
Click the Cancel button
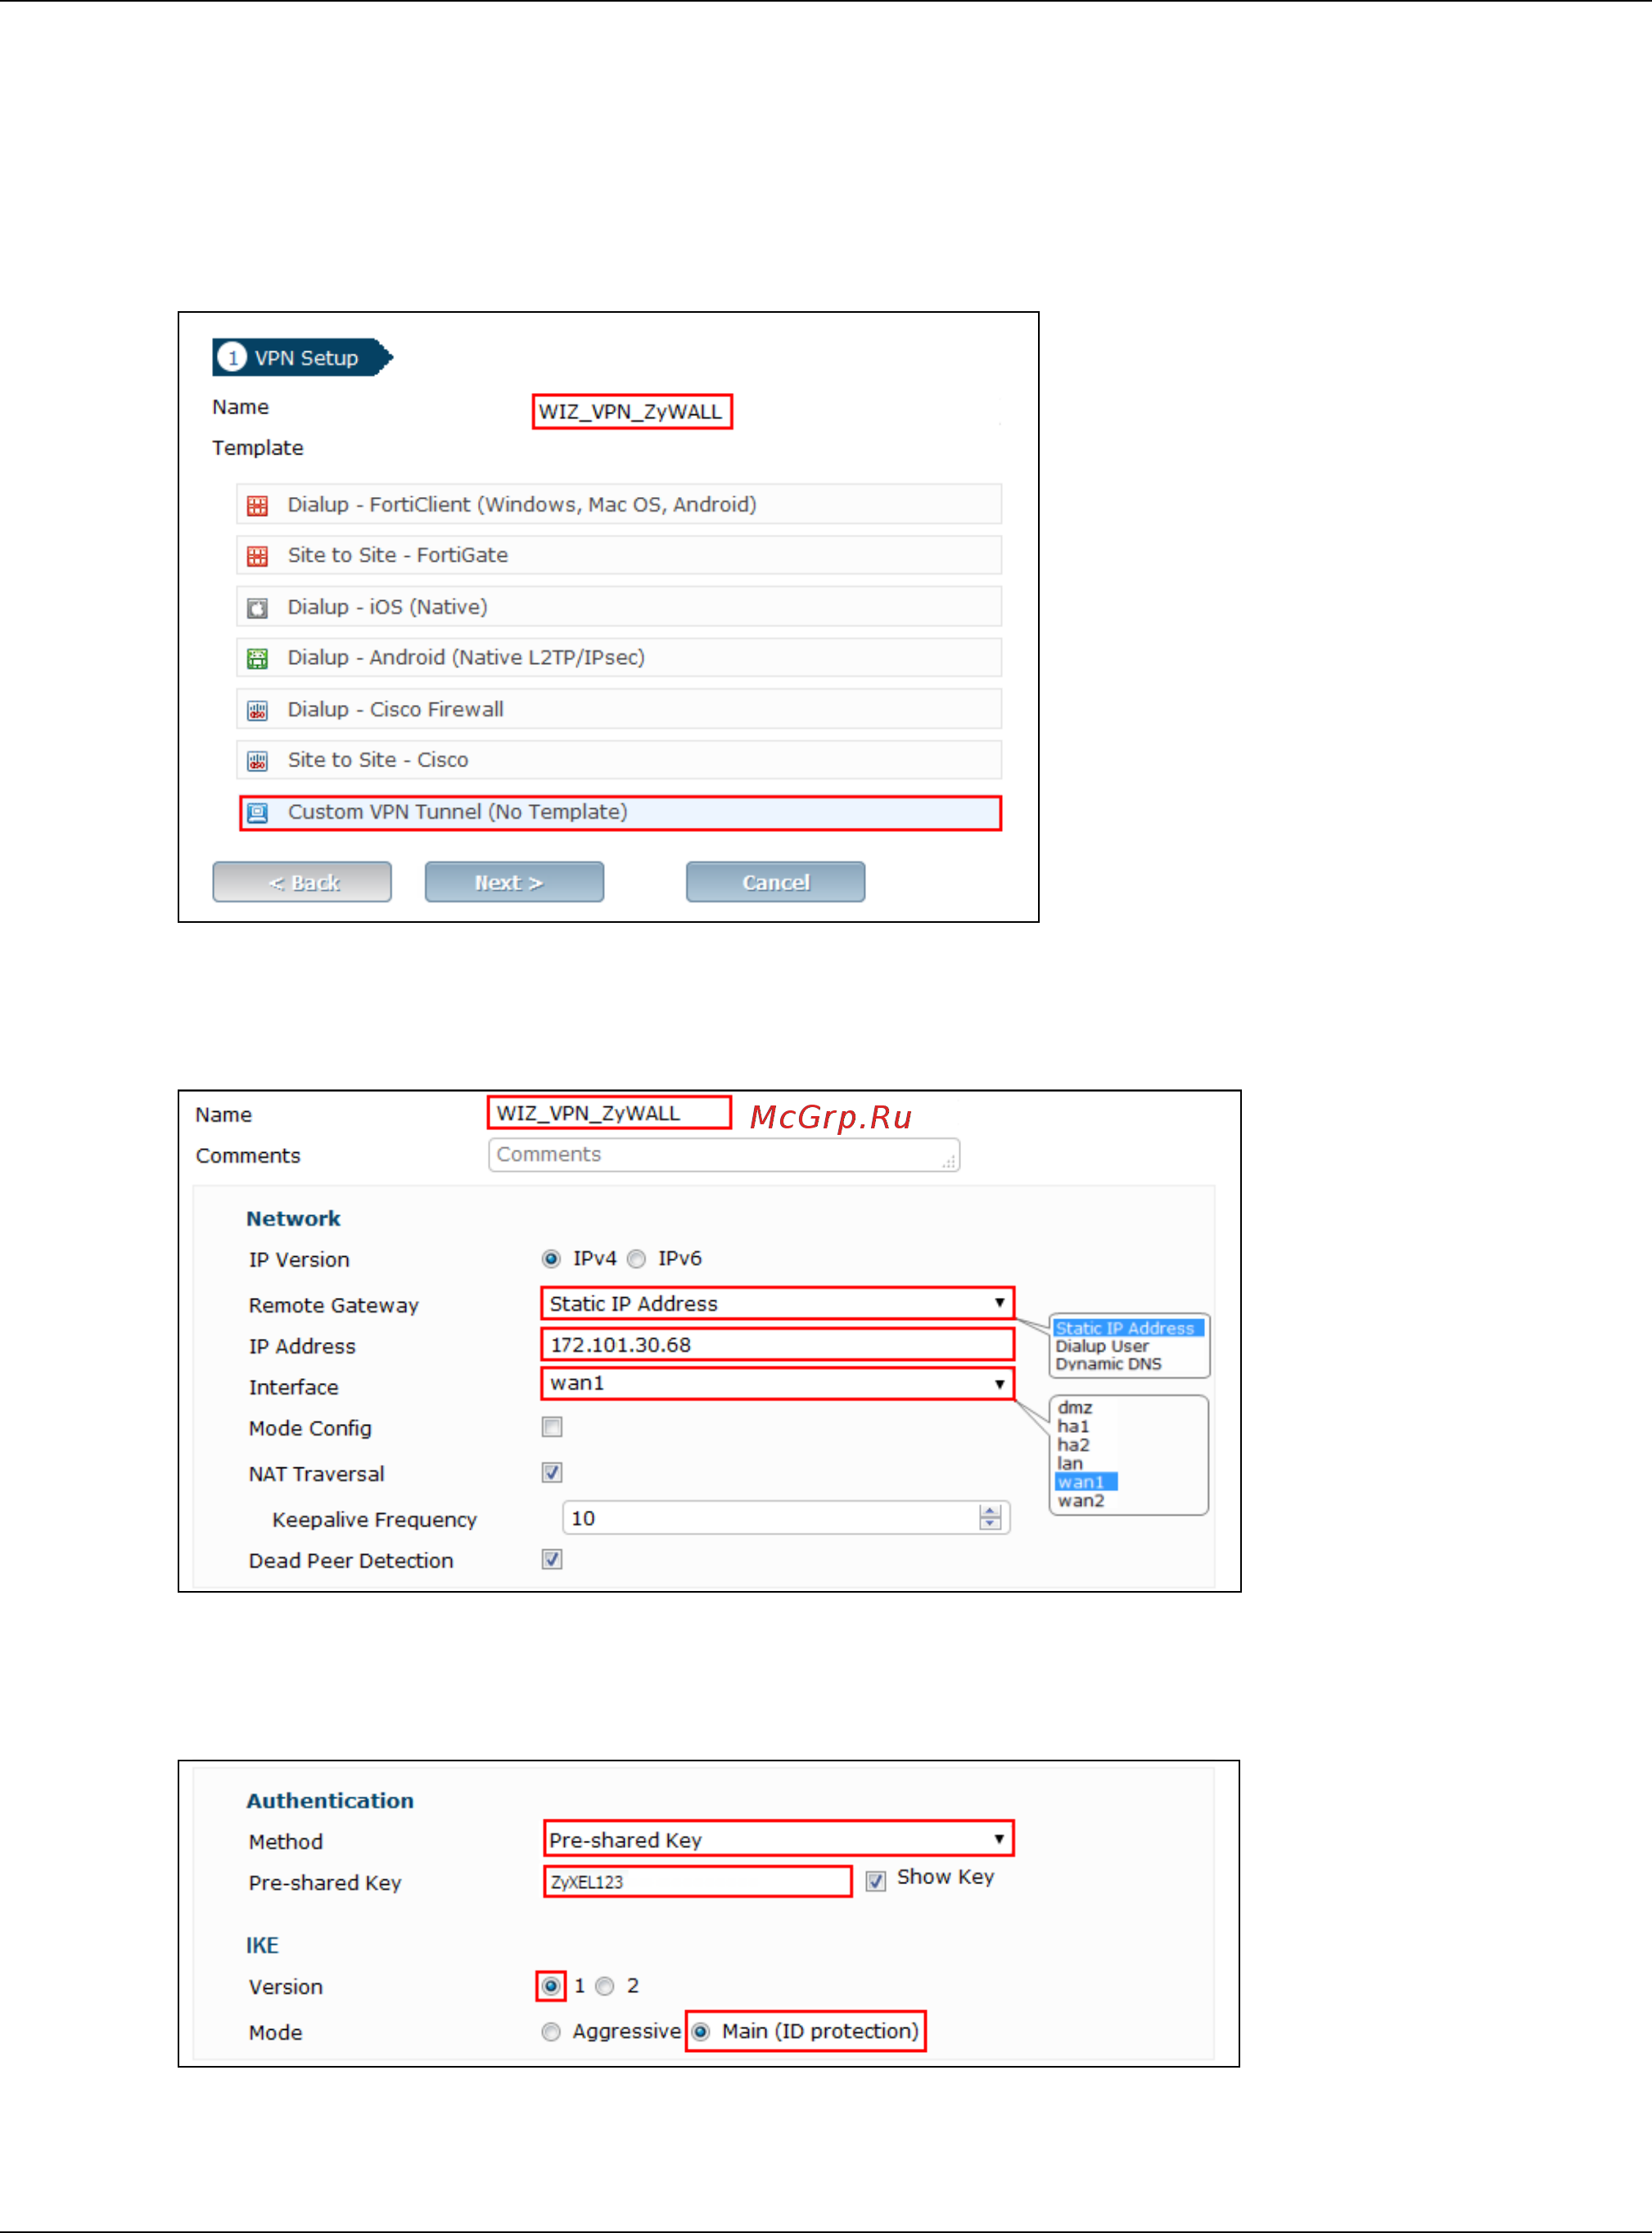click(775, 882)
